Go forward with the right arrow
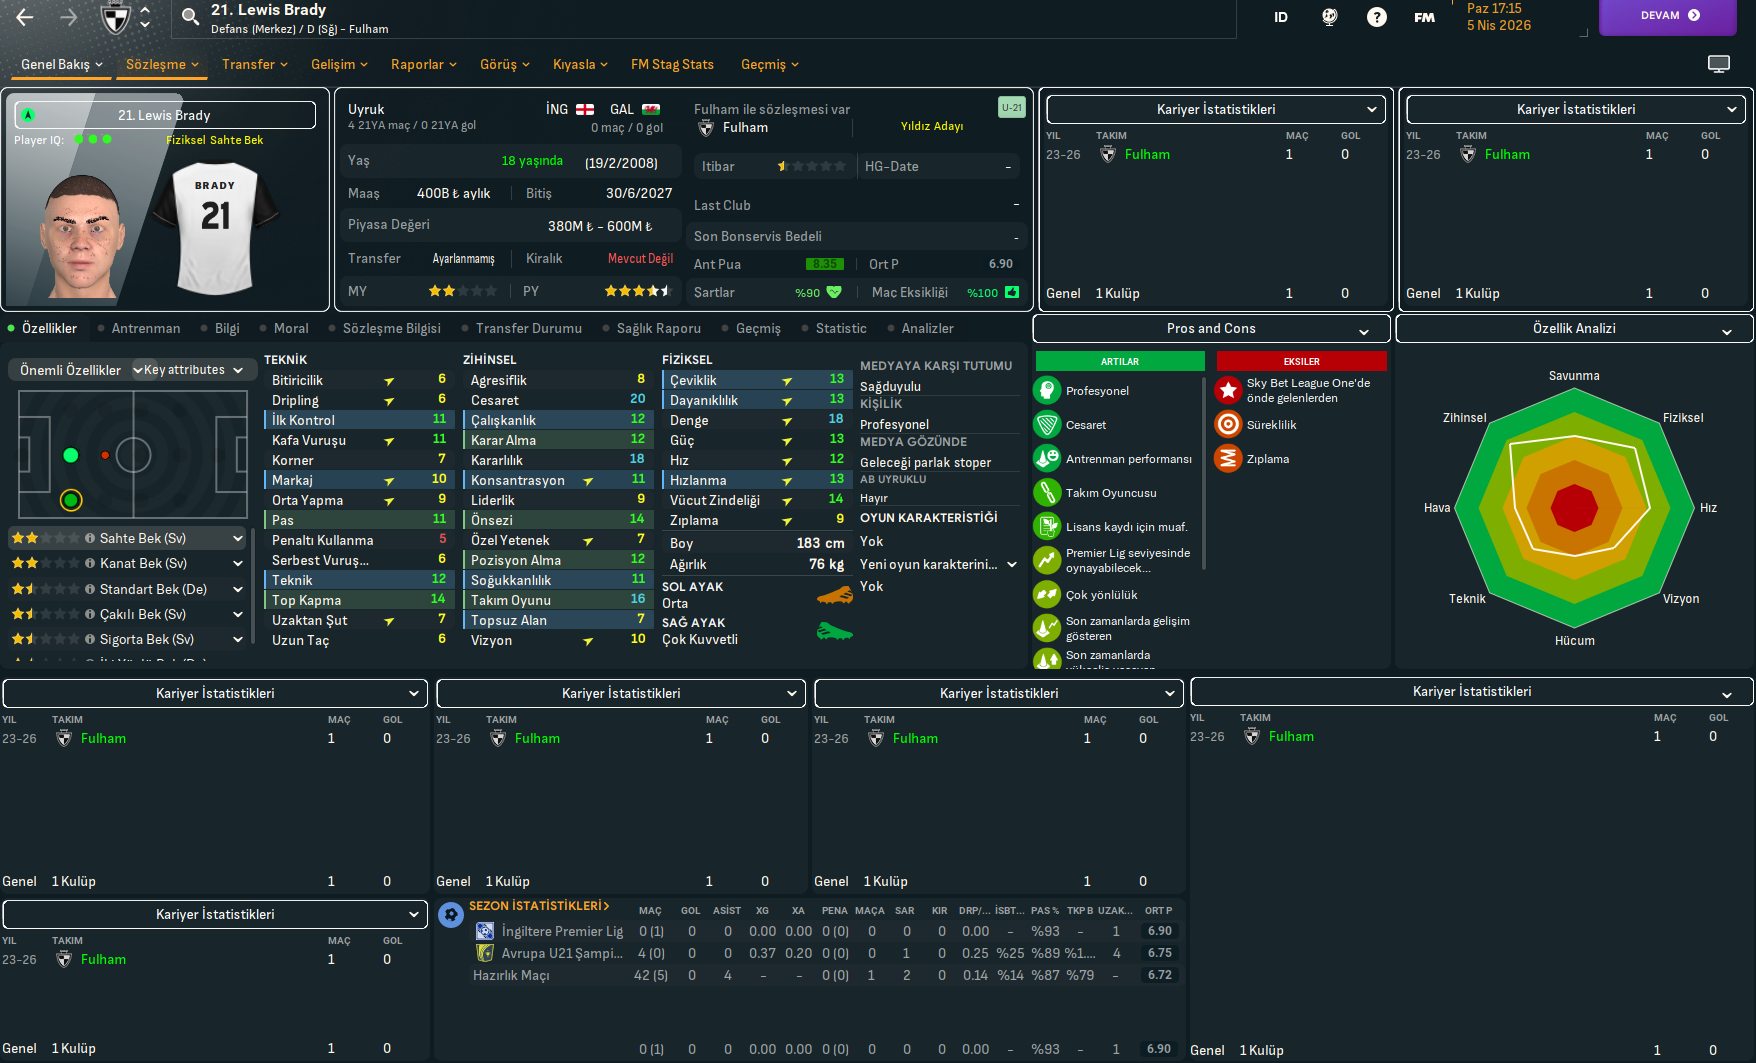1756x1063 pixels. click(x=68, y=17)
